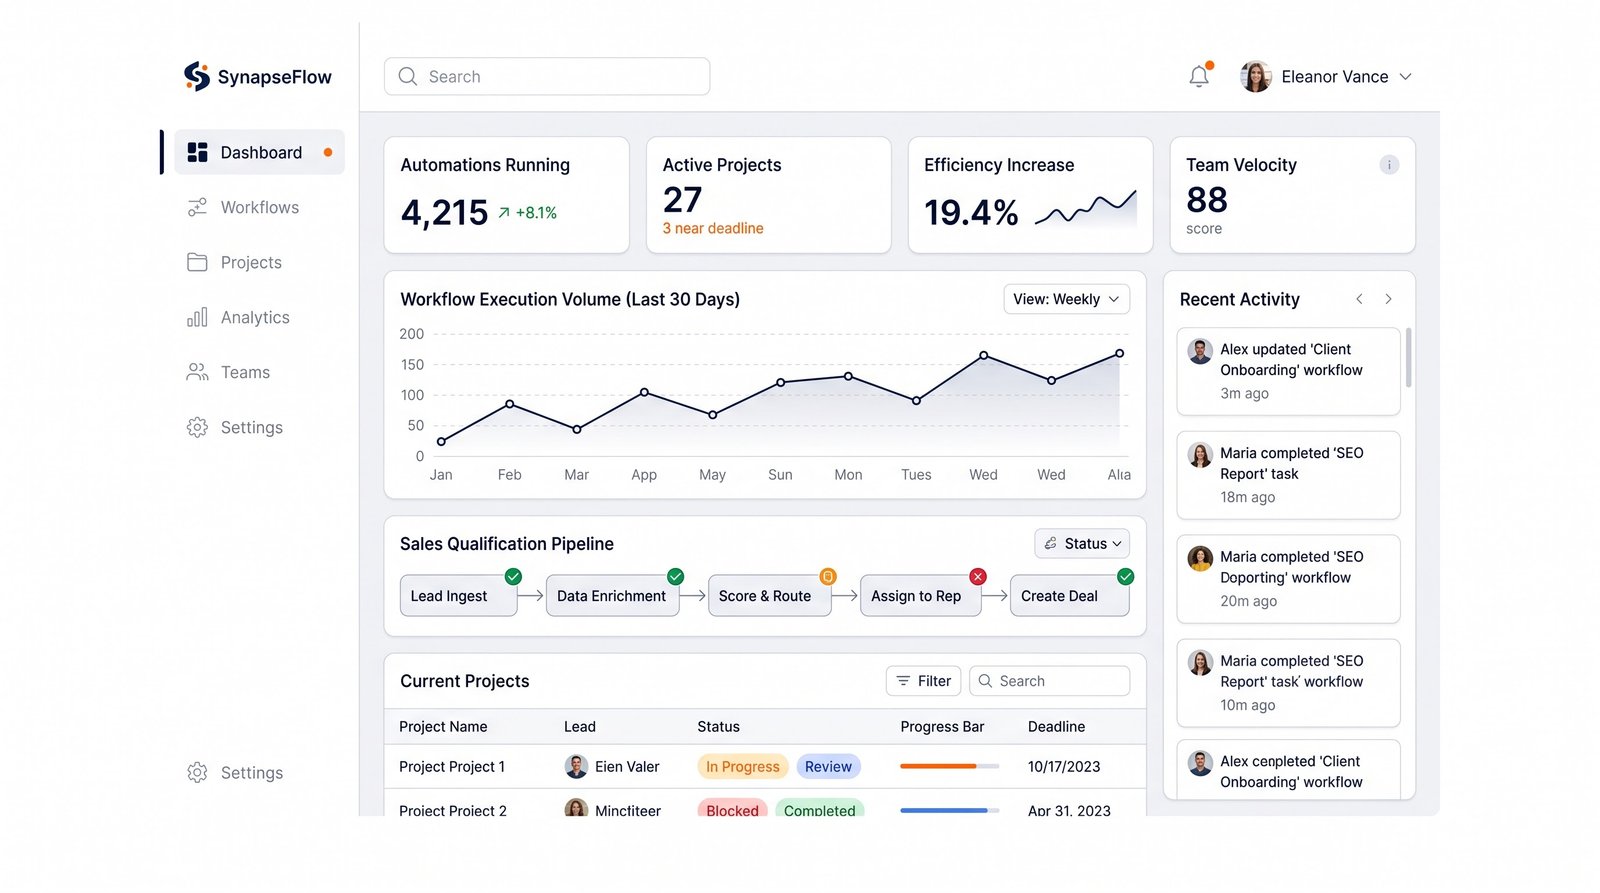Click the red error badge on Assign to Rep
The width and height of the screenshot is (1600, 893).
click(978, 576)
